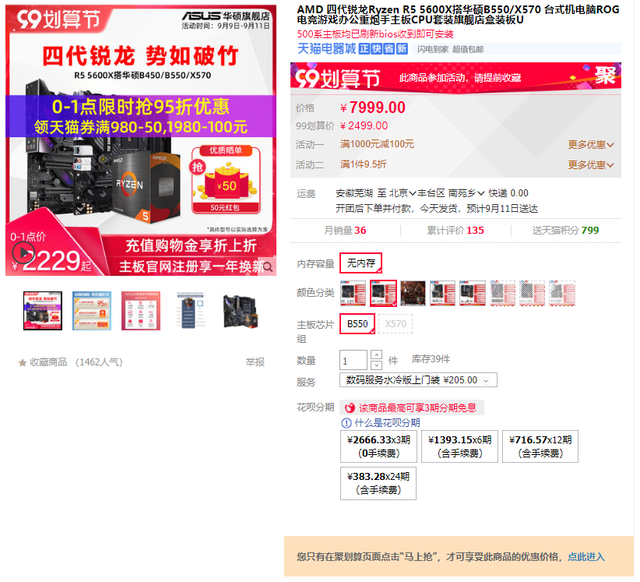This screenshot has width=640, height=582.
Task: Click 举报 report link
Action: pos(255,362)
